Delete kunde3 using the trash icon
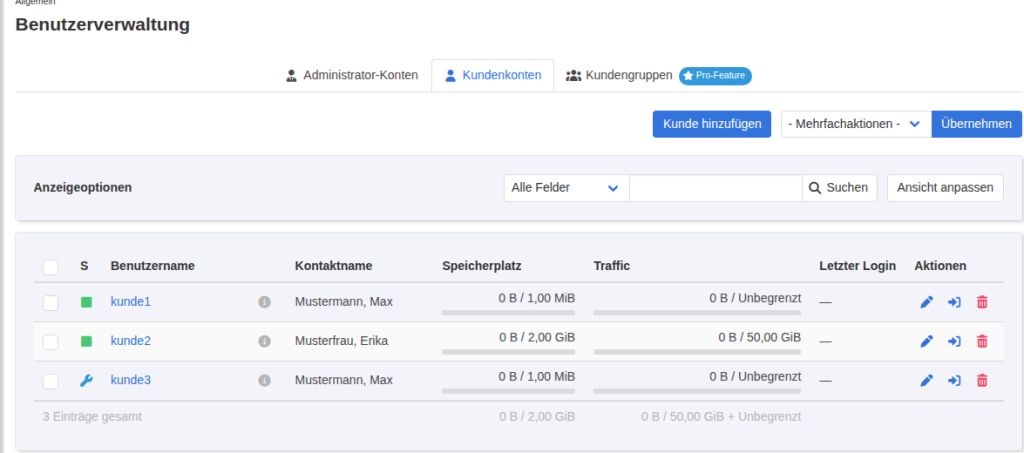Viewport: 1024px width, 453px height. tap(982, 381)
